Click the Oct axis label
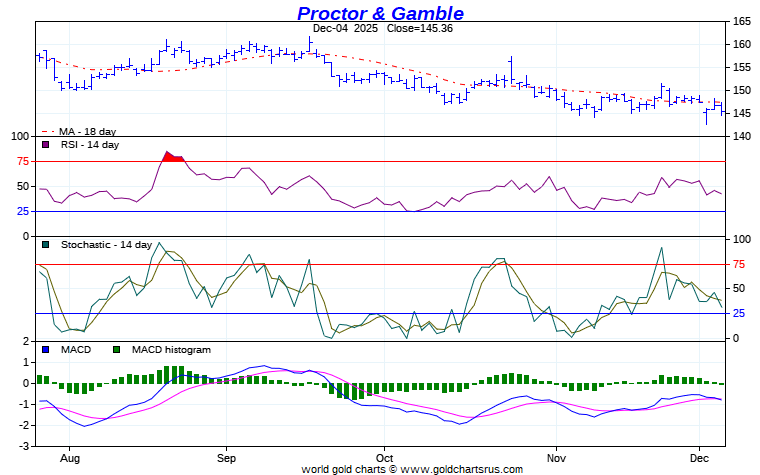The image size is (760, 475). click(x=384, y=458)
